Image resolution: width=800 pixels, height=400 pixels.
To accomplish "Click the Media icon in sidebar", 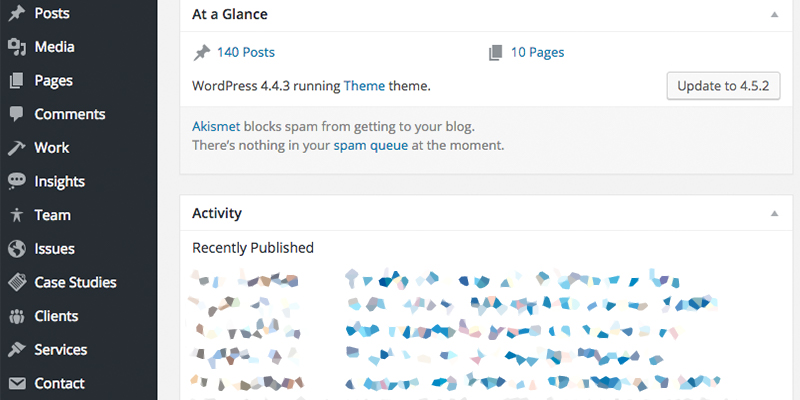I will (x=17, y=47).
